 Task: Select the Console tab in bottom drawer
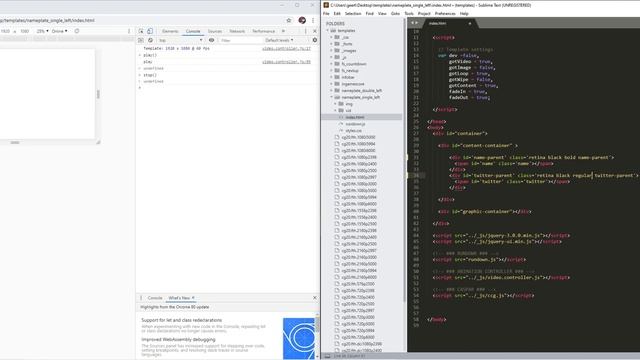click(155, 298)
